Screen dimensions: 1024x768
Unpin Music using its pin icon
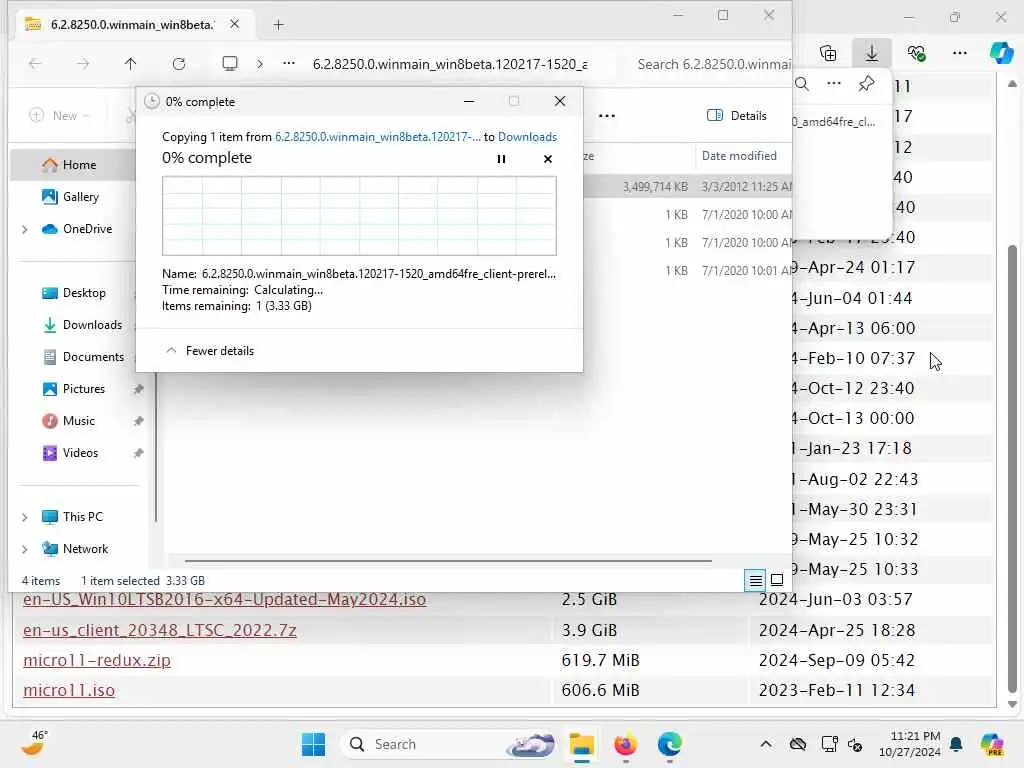[138, 421]
